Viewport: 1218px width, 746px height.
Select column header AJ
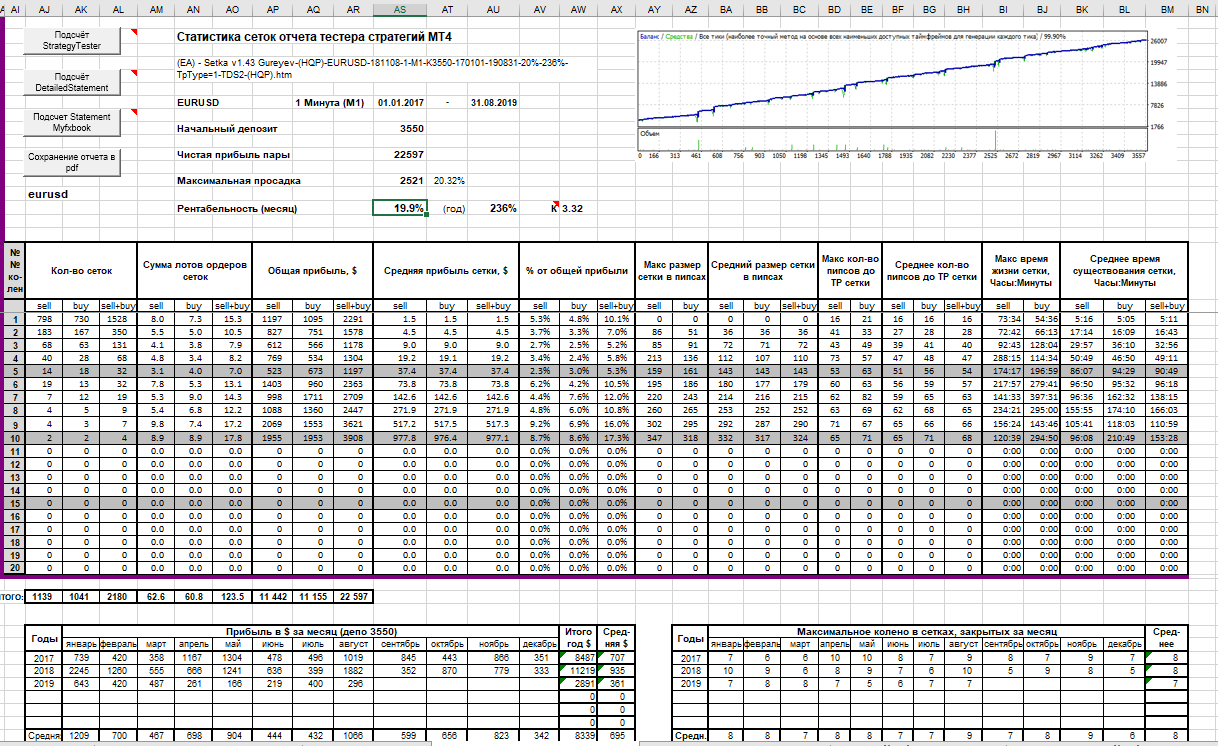pyautogui.click(x=43, y=8)
